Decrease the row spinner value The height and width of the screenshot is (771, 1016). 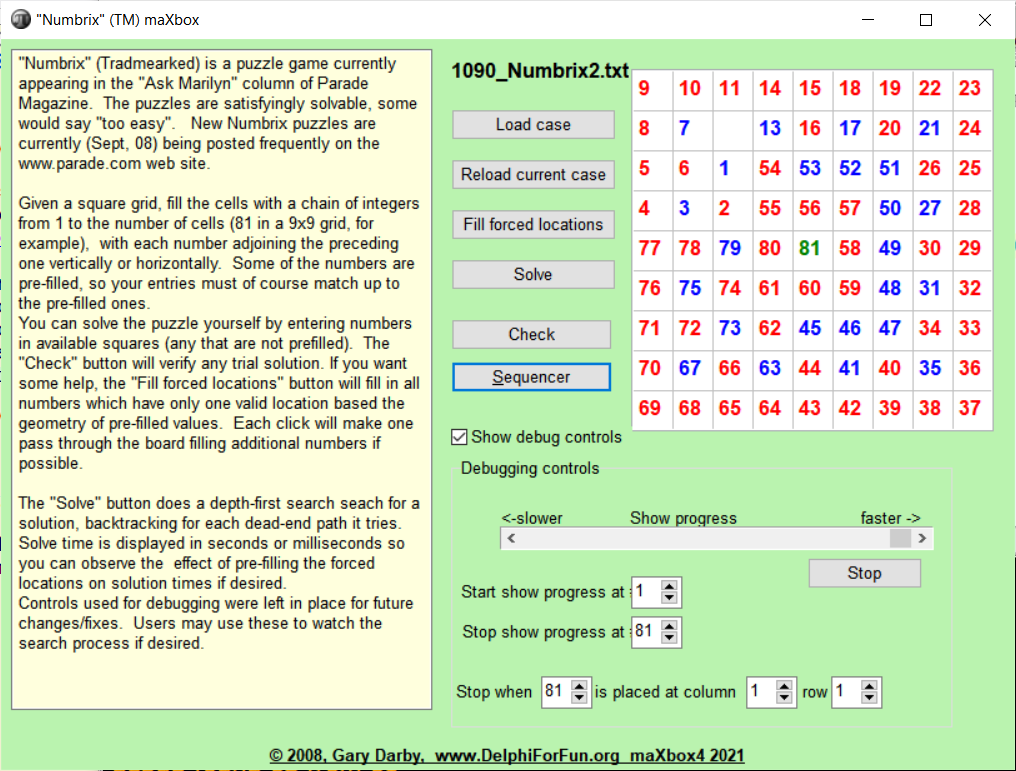(870, 698)
